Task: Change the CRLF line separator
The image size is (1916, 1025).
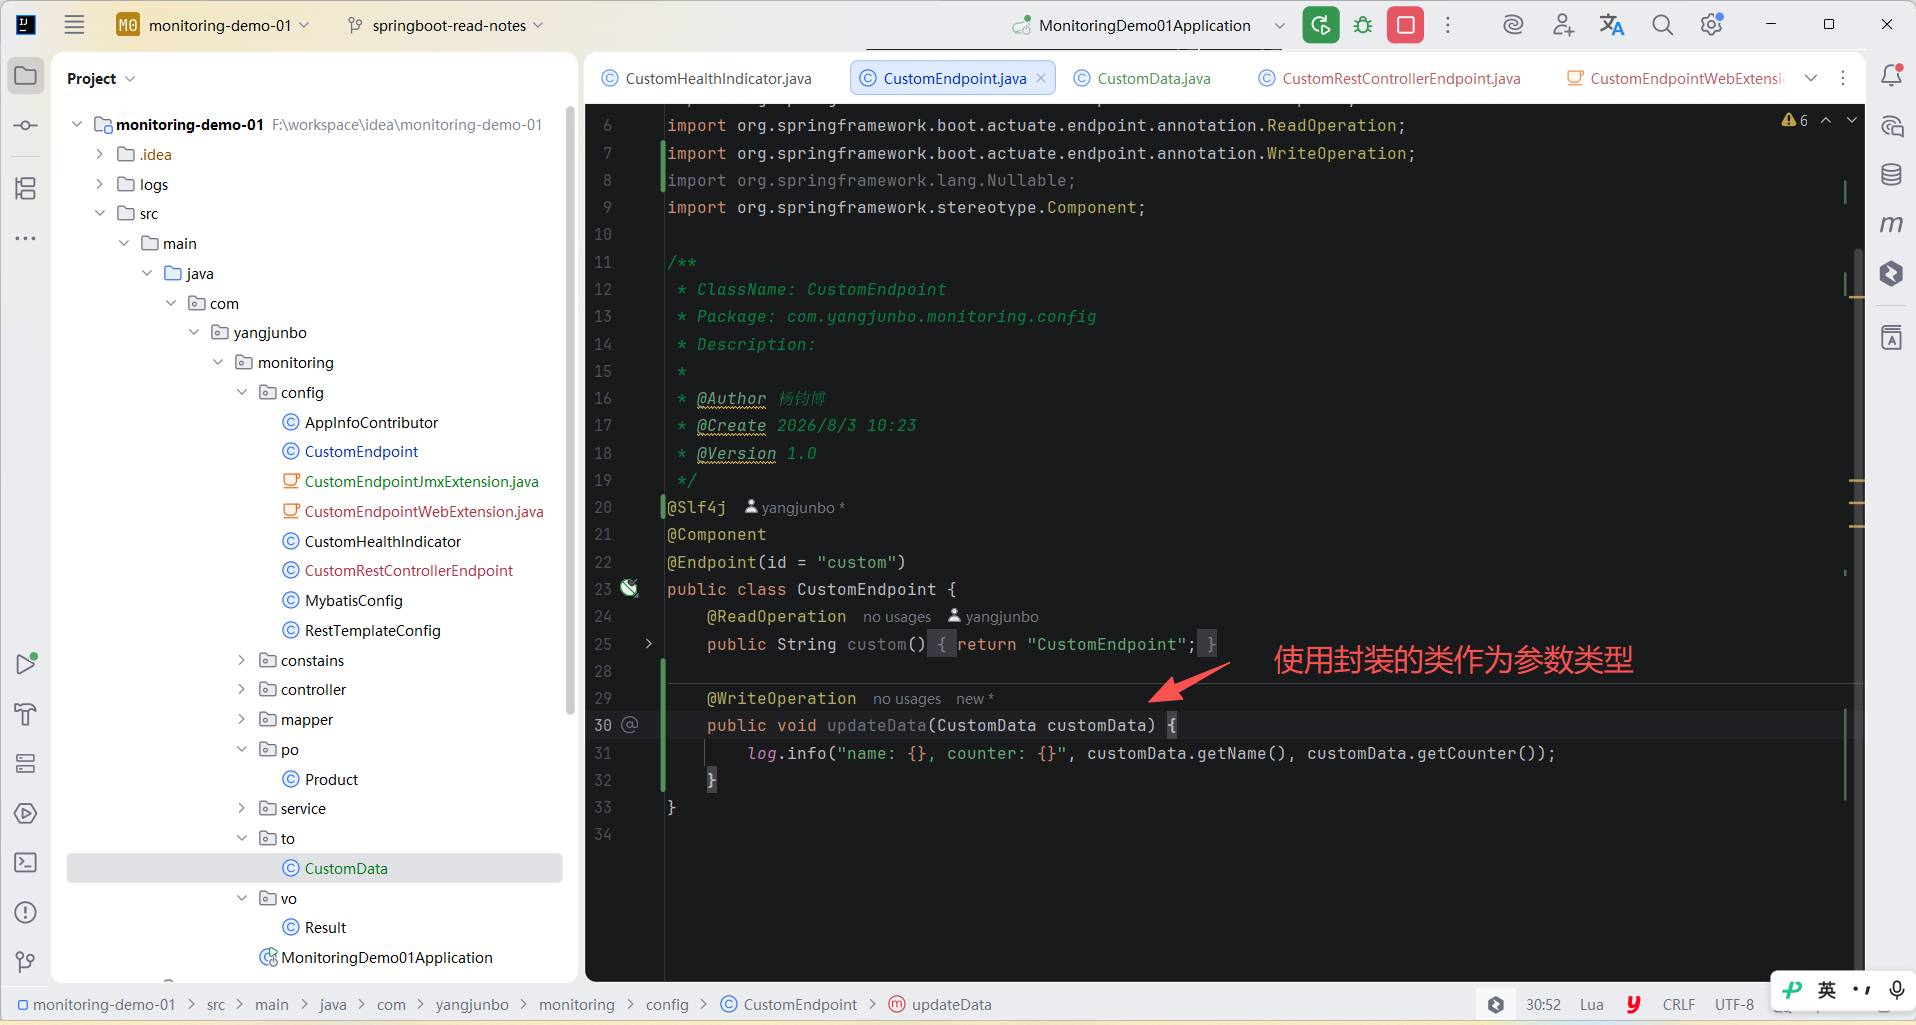Action: [1678, 1004]
